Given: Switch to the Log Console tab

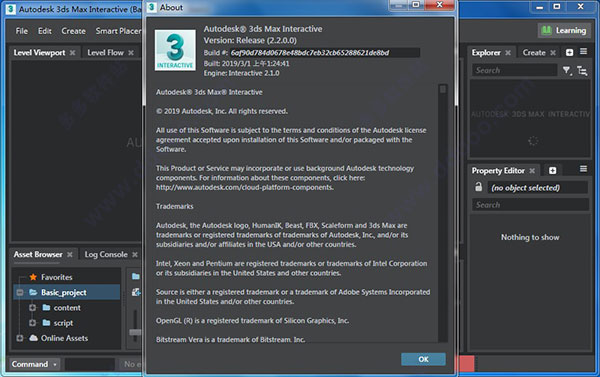Looking at the screenshot, I should point(106,254).
